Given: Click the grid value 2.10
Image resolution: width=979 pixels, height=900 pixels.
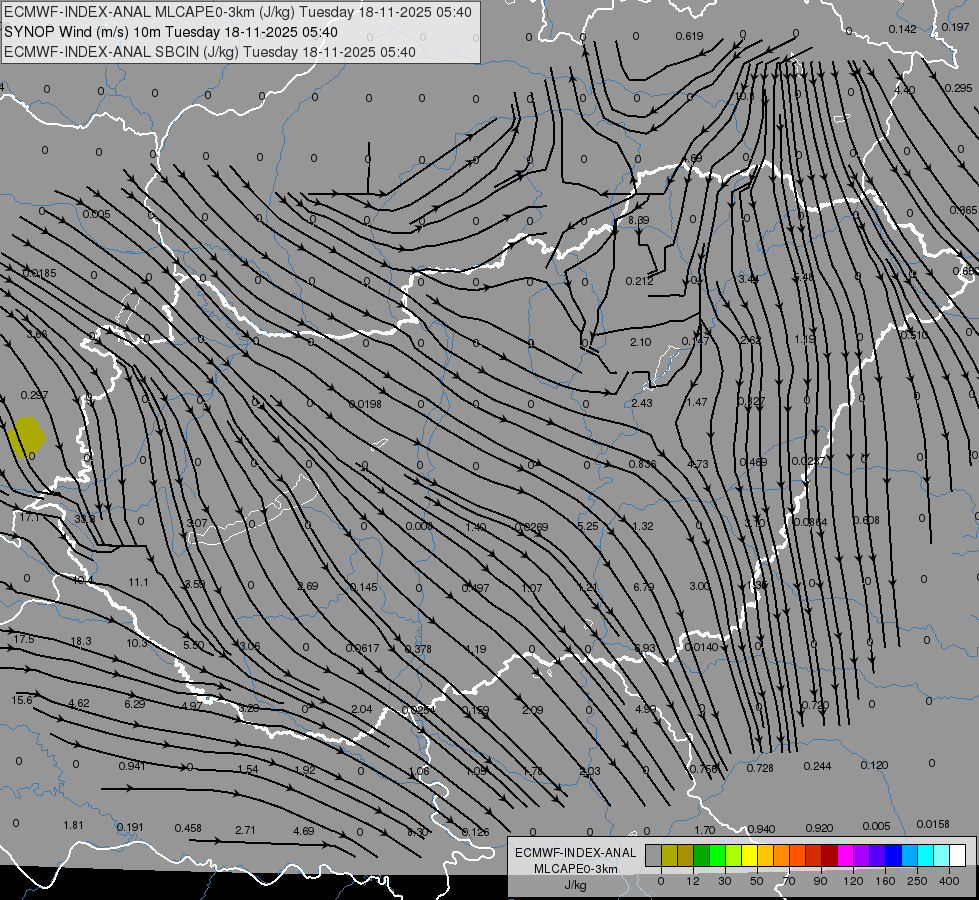Looking at the screenshot, I should 641,342.
